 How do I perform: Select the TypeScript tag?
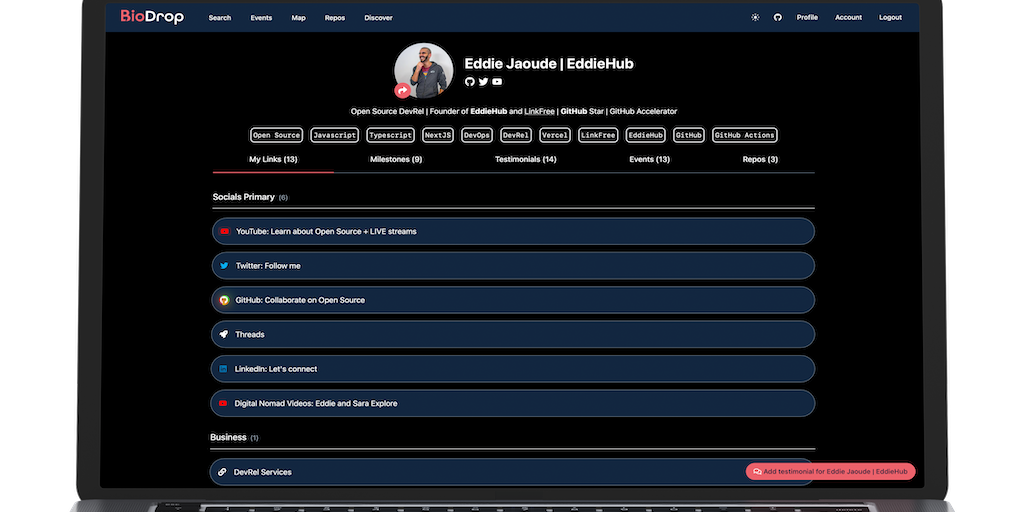390,135
